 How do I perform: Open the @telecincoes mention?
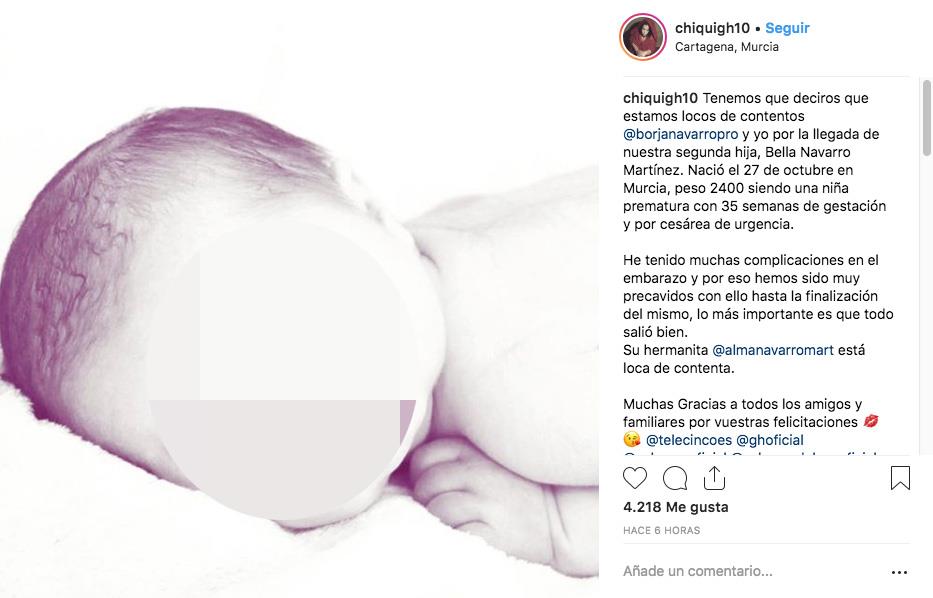point(688,440)
